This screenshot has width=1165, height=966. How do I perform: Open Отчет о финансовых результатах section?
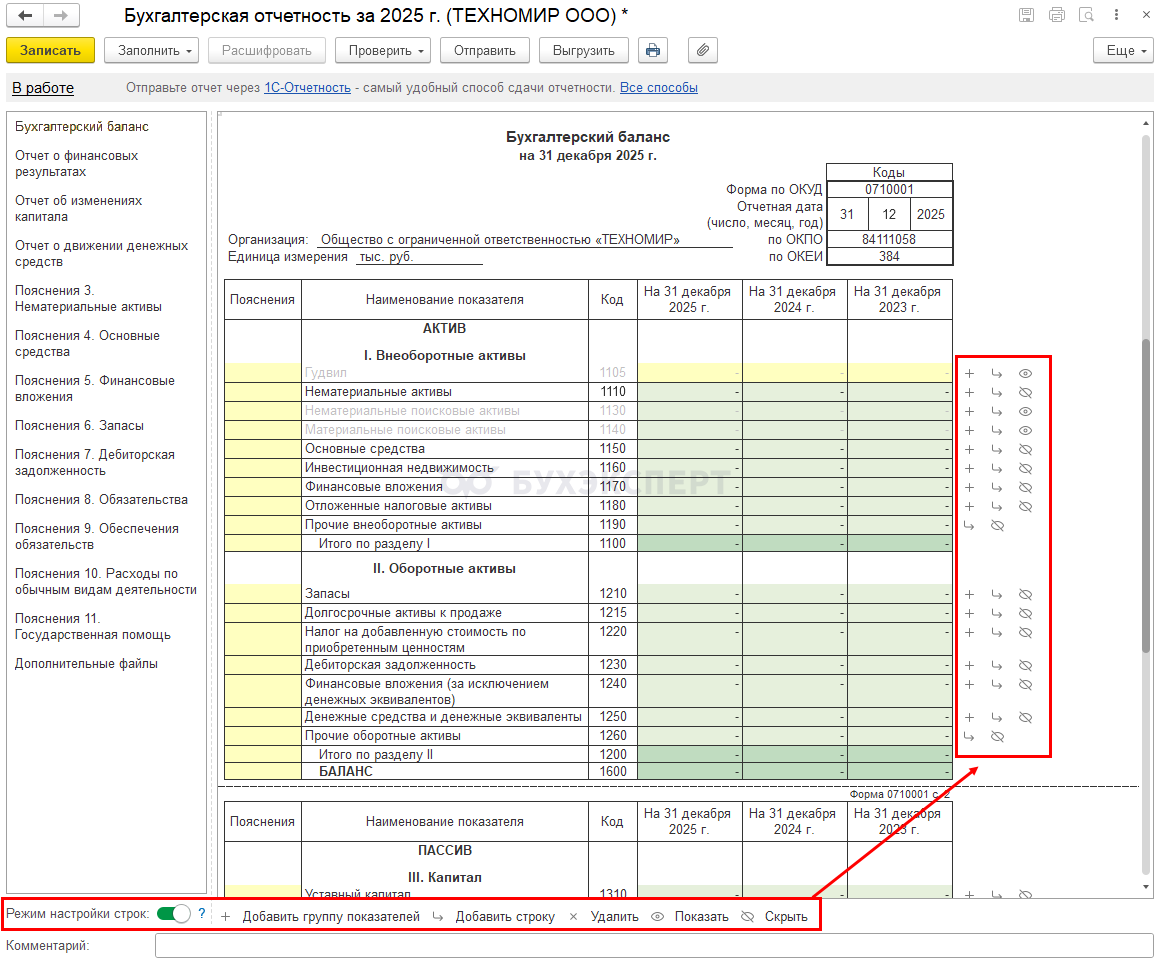(x=77, y=164)
